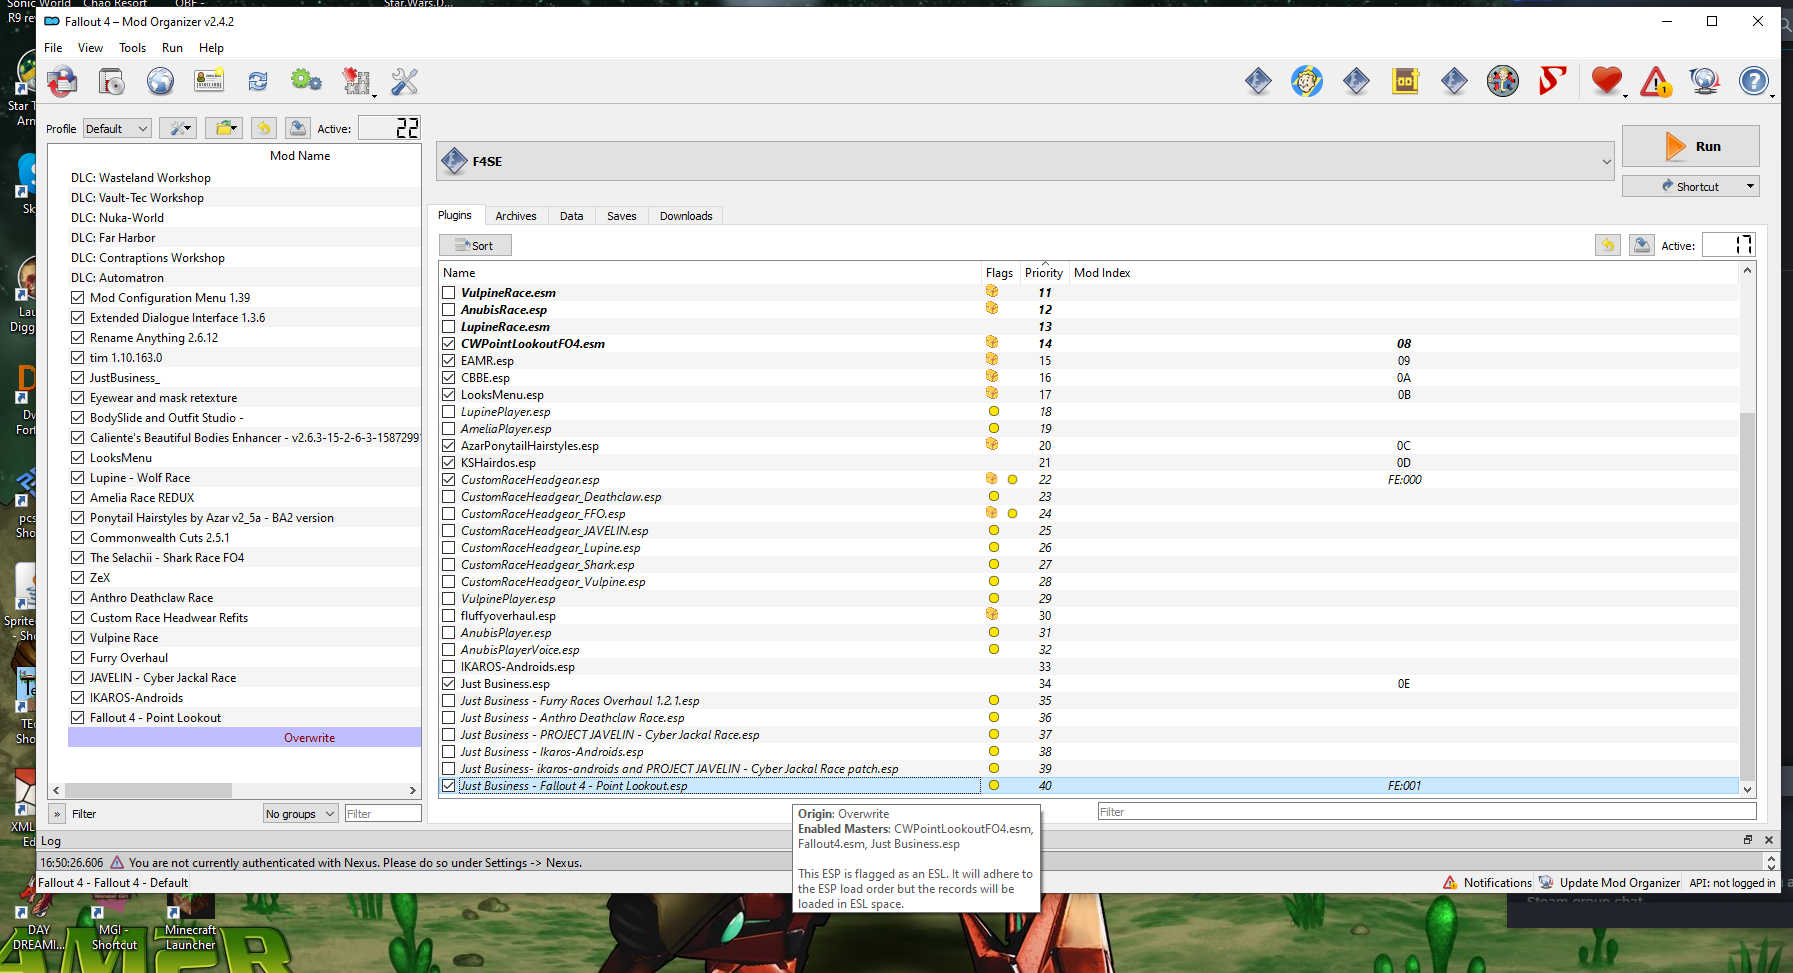This screenshot has width=1793, height=973.
Task: Open the folder list dropdown button
Action: click(x=225, y=128)
